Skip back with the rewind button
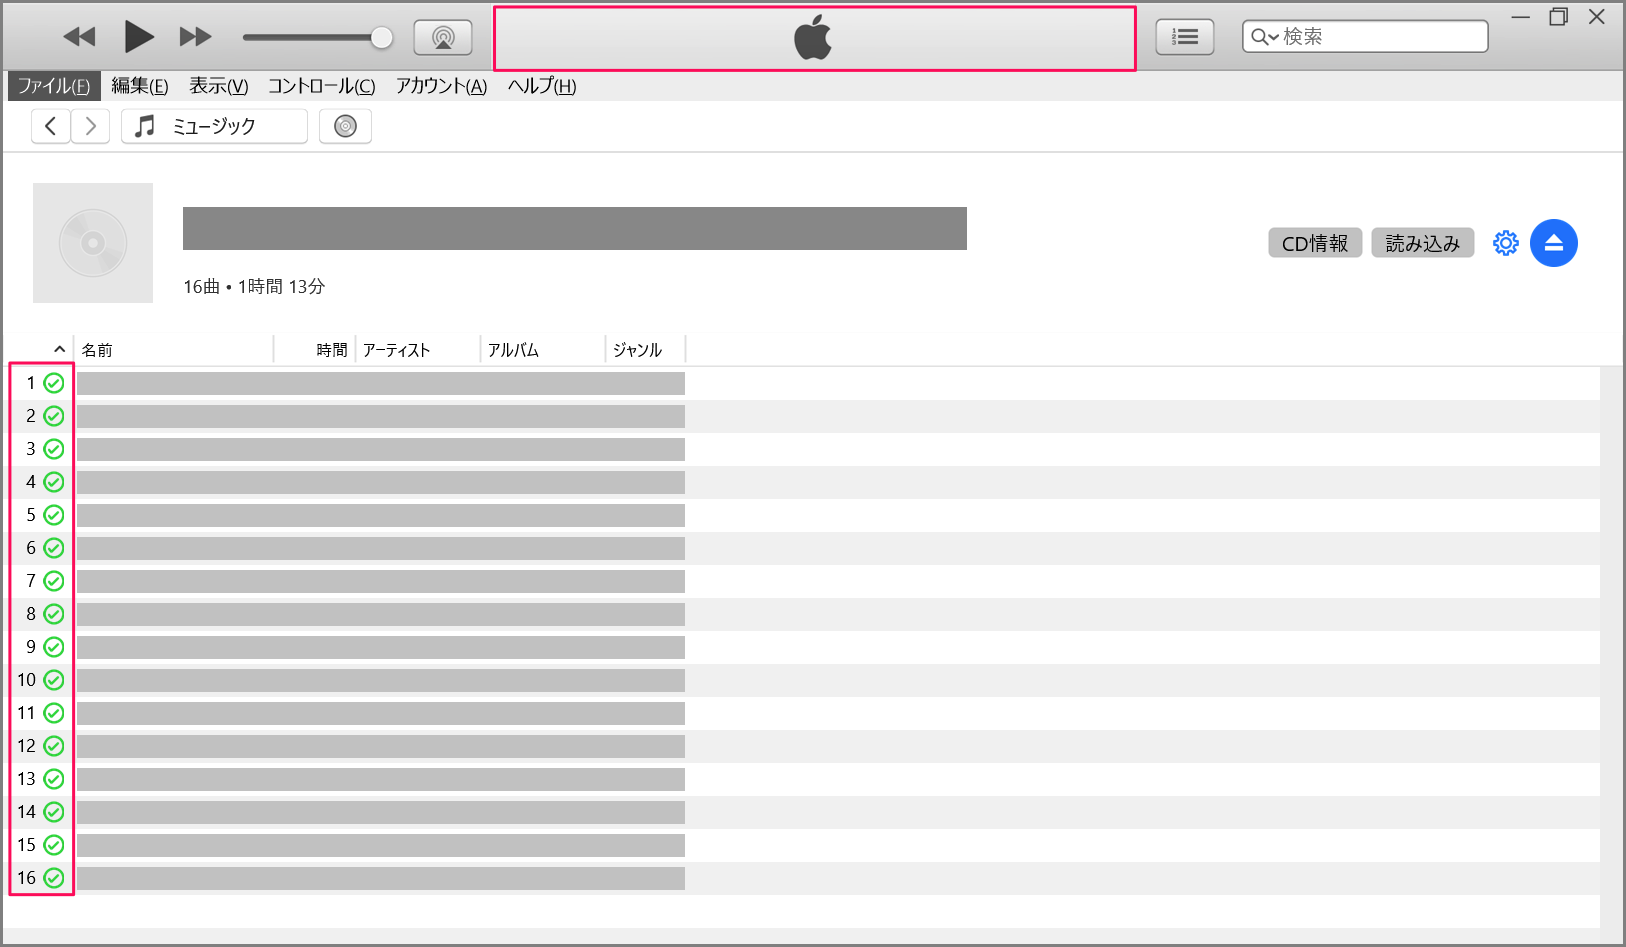Screen dimensions: 1626x947 click(79, 37)
